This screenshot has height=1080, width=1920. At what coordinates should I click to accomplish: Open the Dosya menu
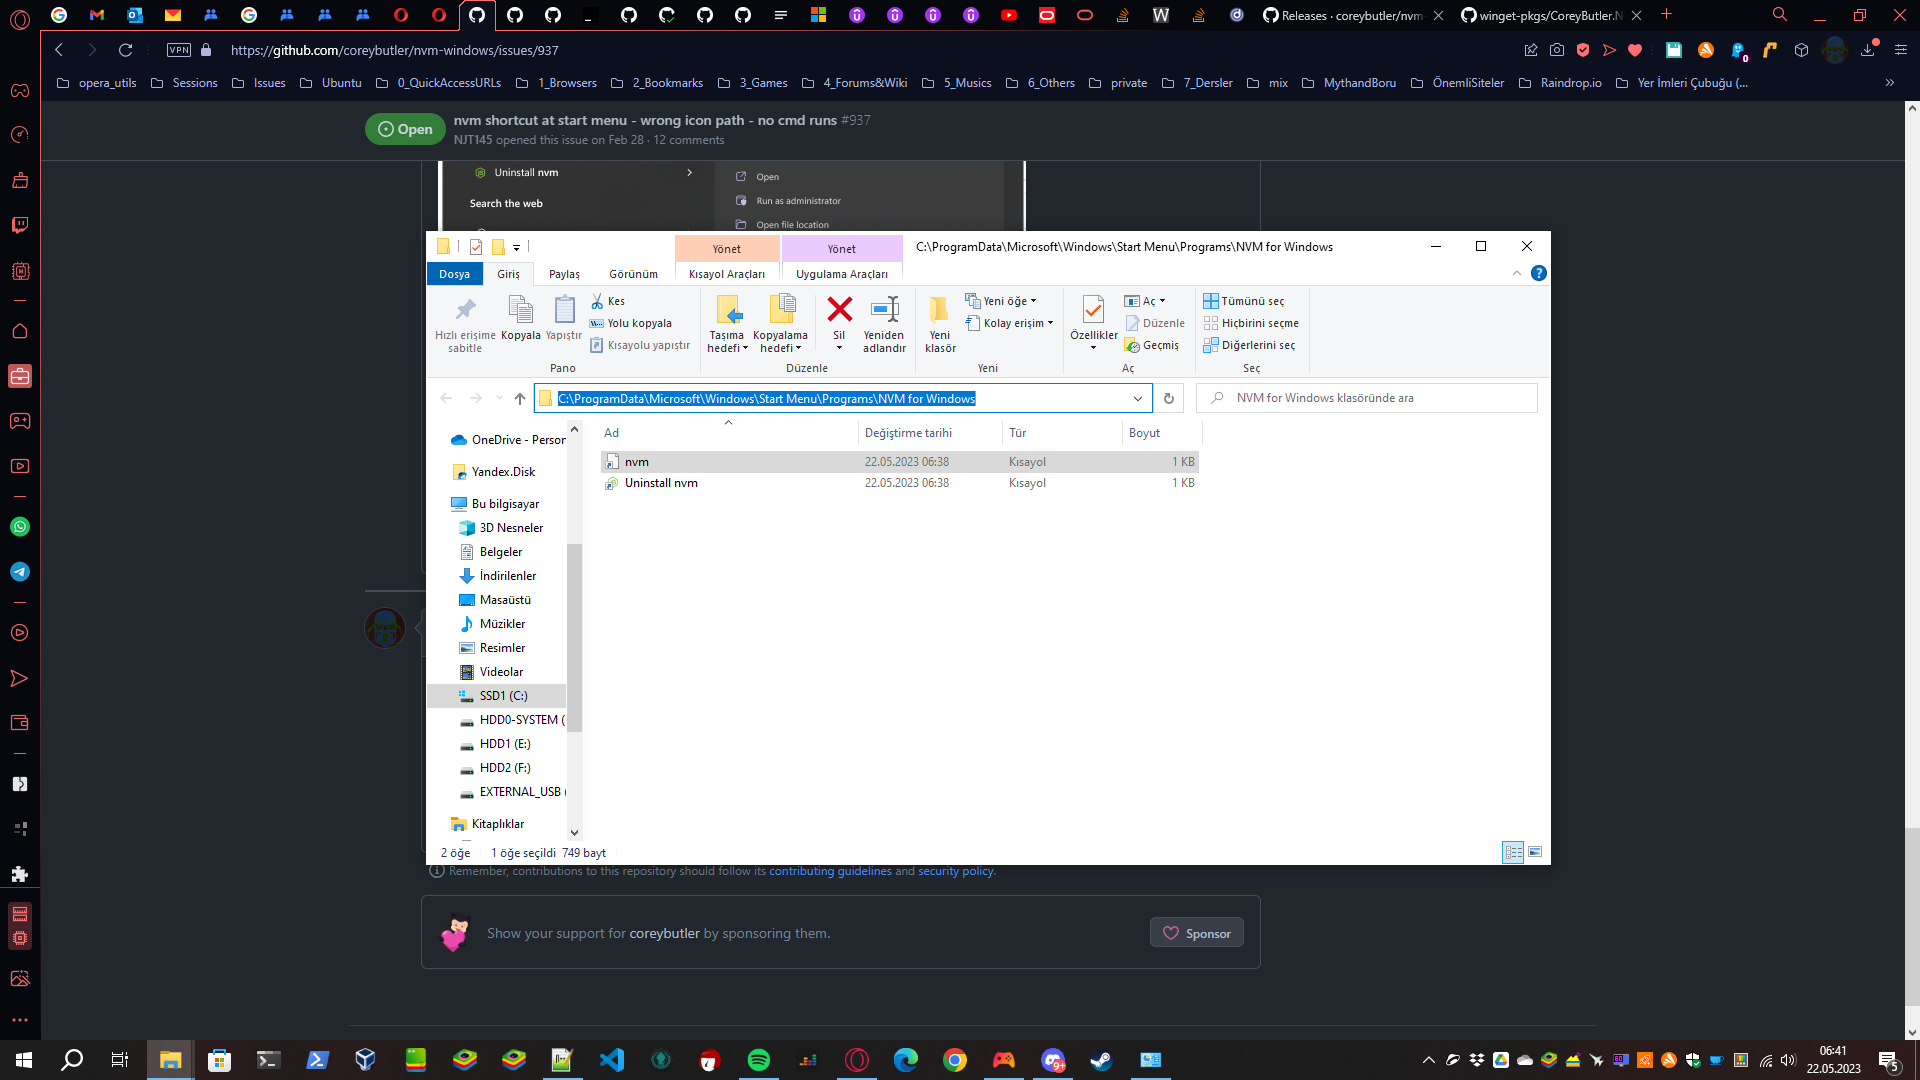pyautogui.click(x=455, y=273)
